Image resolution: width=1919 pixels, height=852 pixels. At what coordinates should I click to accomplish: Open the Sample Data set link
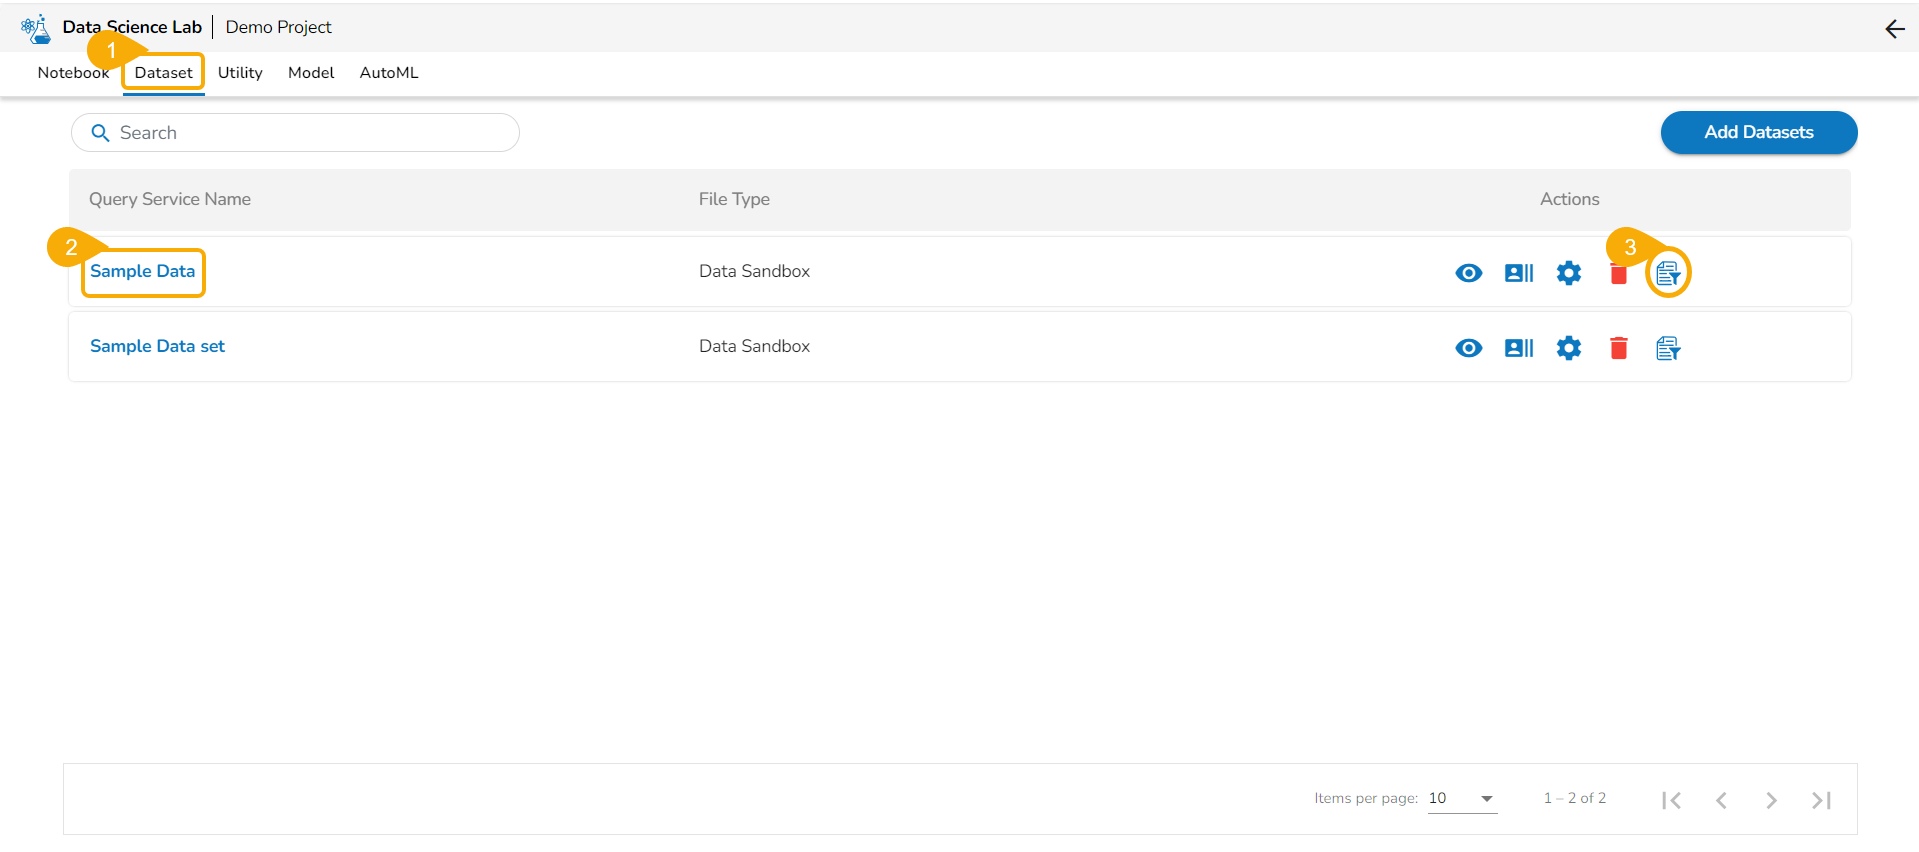[157, 346]
